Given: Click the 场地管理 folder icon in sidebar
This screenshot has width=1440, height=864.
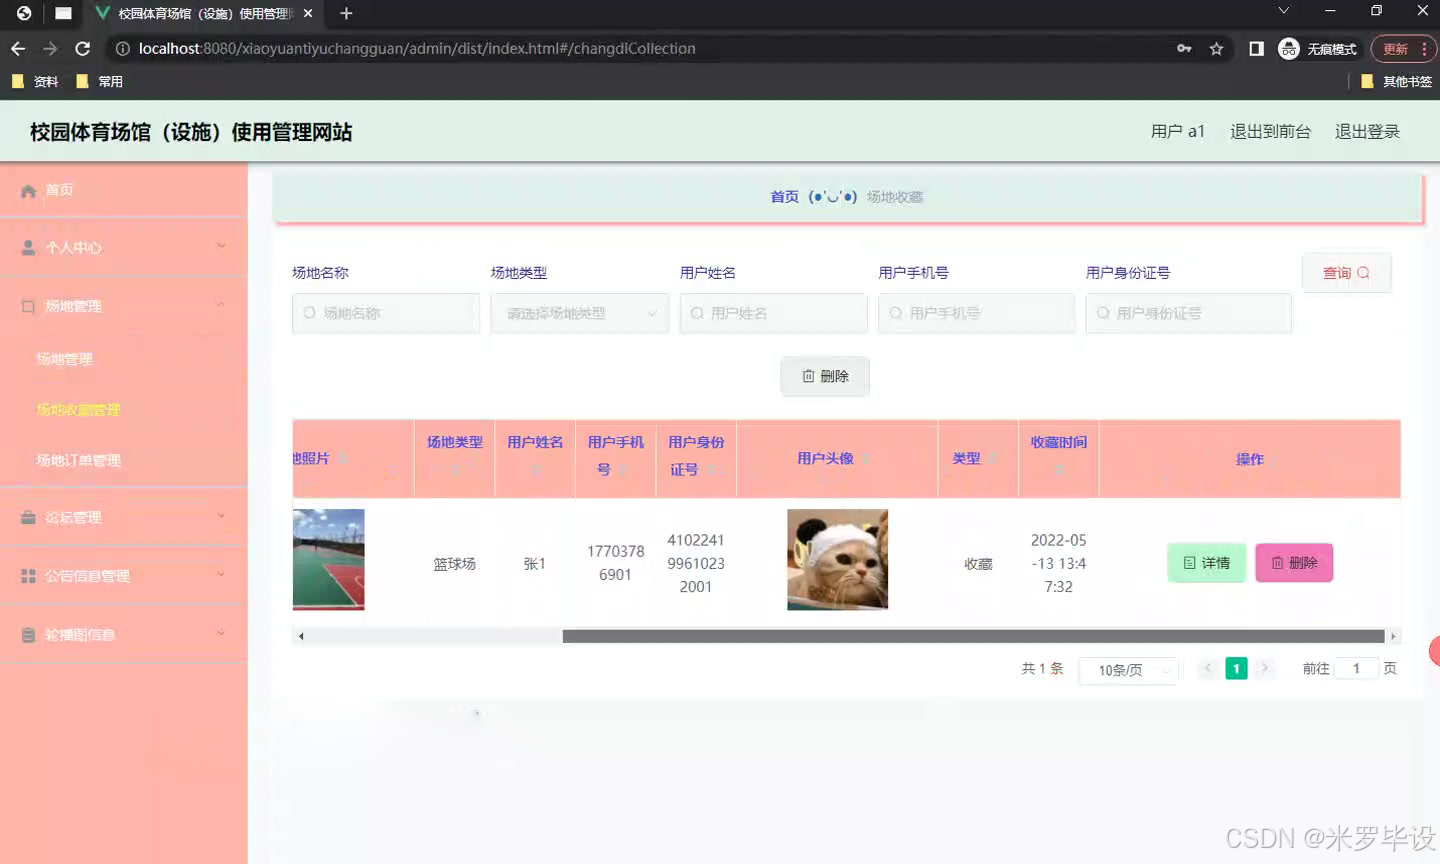Looking at the screenshot, I should (x=28, y=305).
